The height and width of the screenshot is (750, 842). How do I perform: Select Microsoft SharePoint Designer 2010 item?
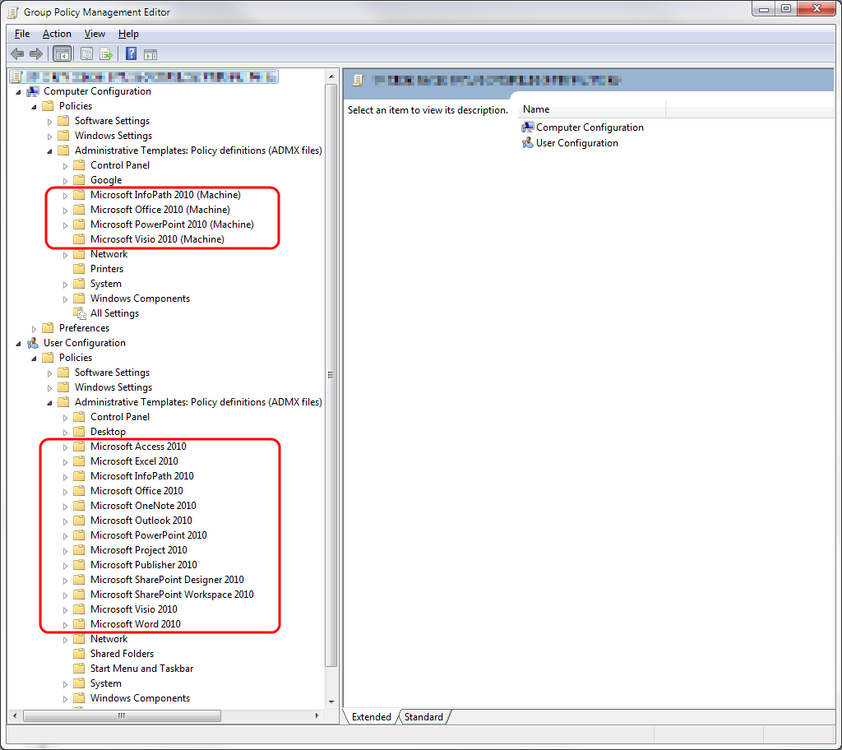click(167, 579)
